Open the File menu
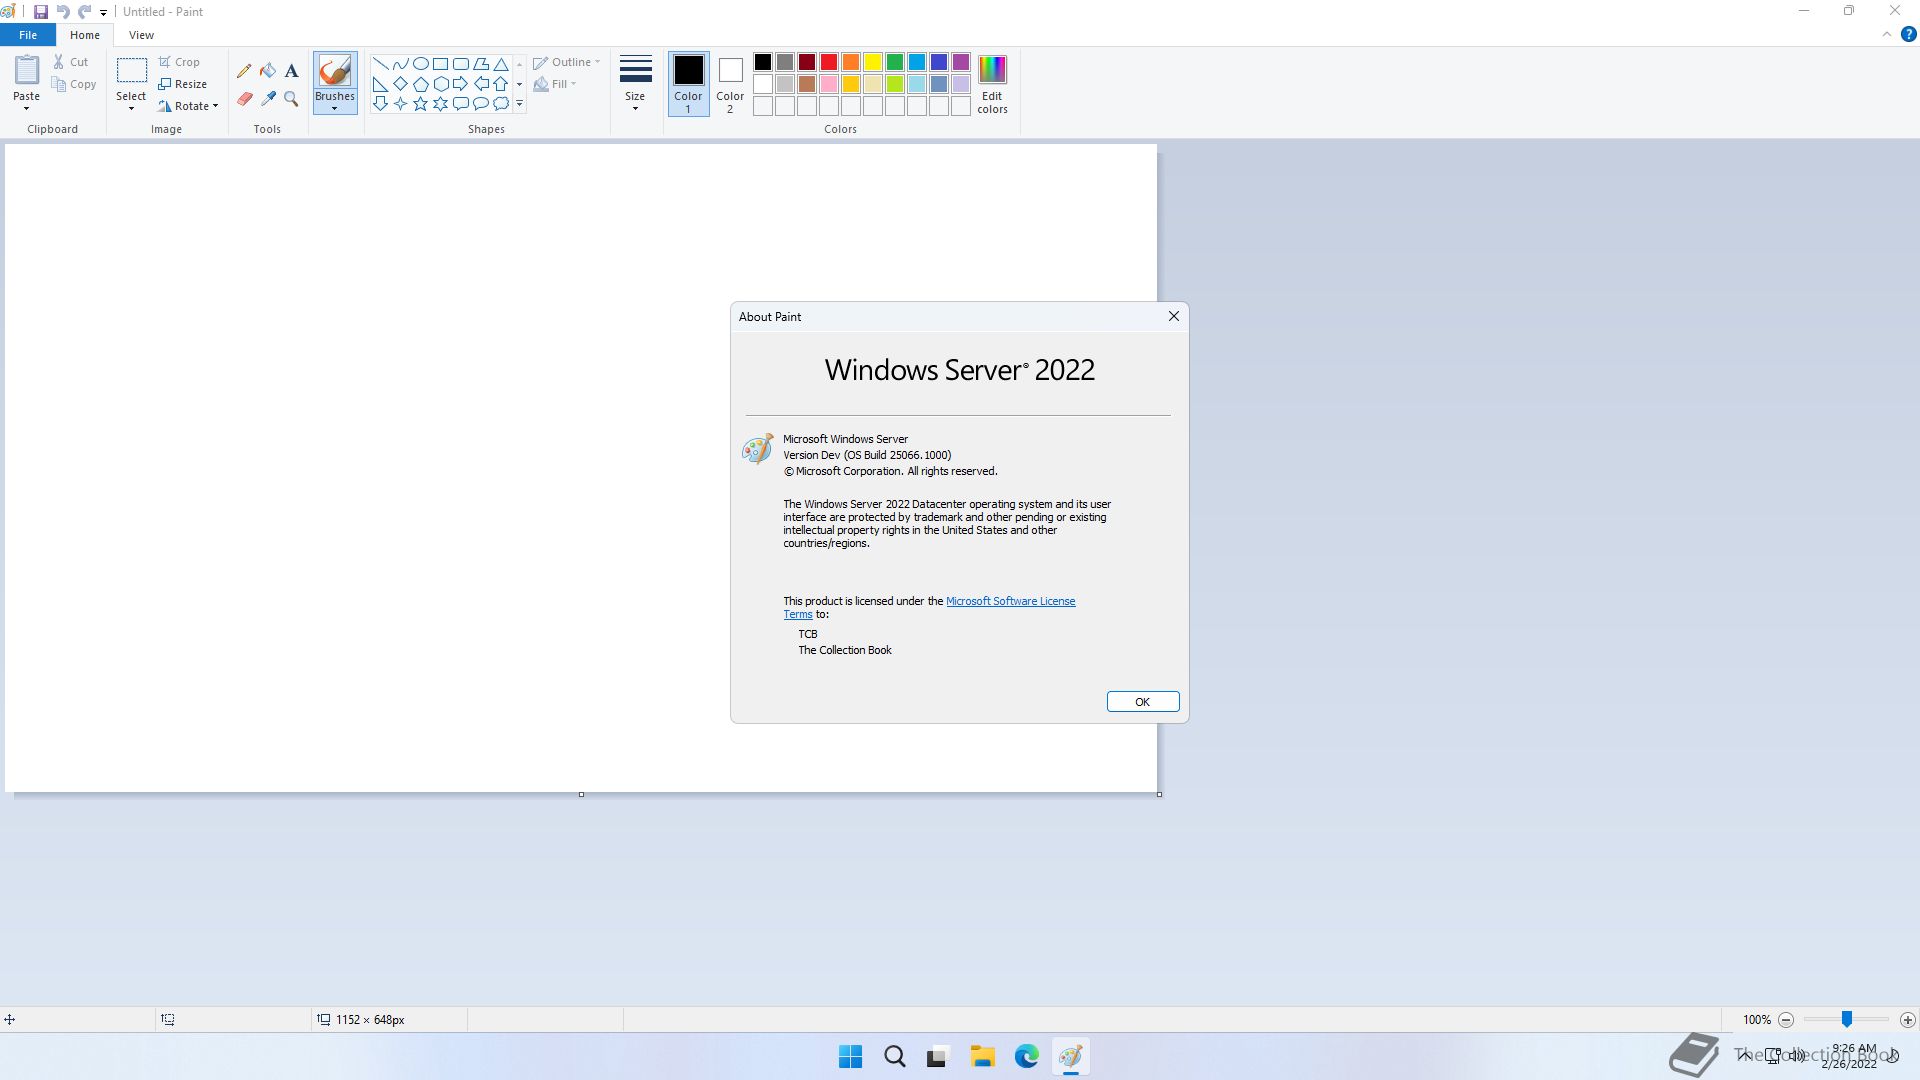The image size is (1920, 1080). [x=28, y=35]
